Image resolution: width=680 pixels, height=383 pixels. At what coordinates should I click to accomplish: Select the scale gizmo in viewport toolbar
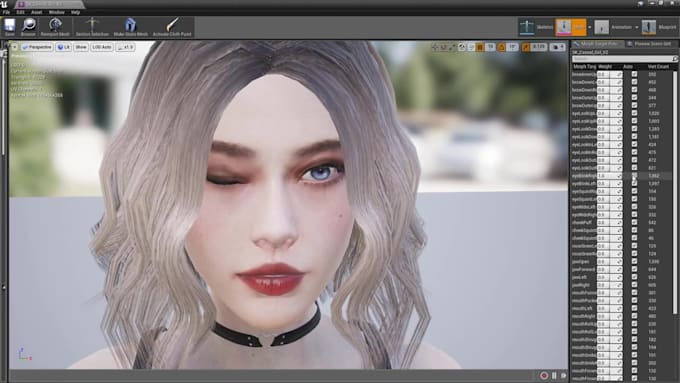(x=452, y=47)
